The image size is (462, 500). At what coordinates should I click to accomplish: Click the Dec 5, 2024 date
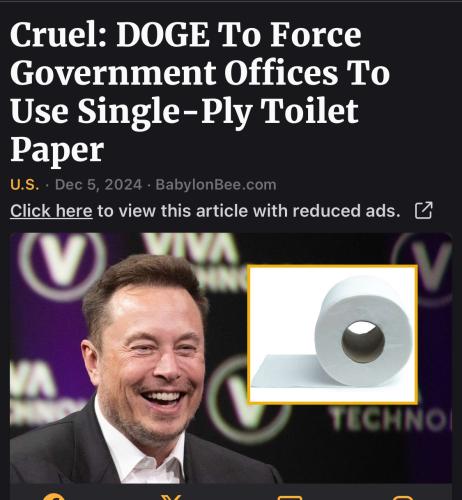pyautogui.click(x=98, y=185)
